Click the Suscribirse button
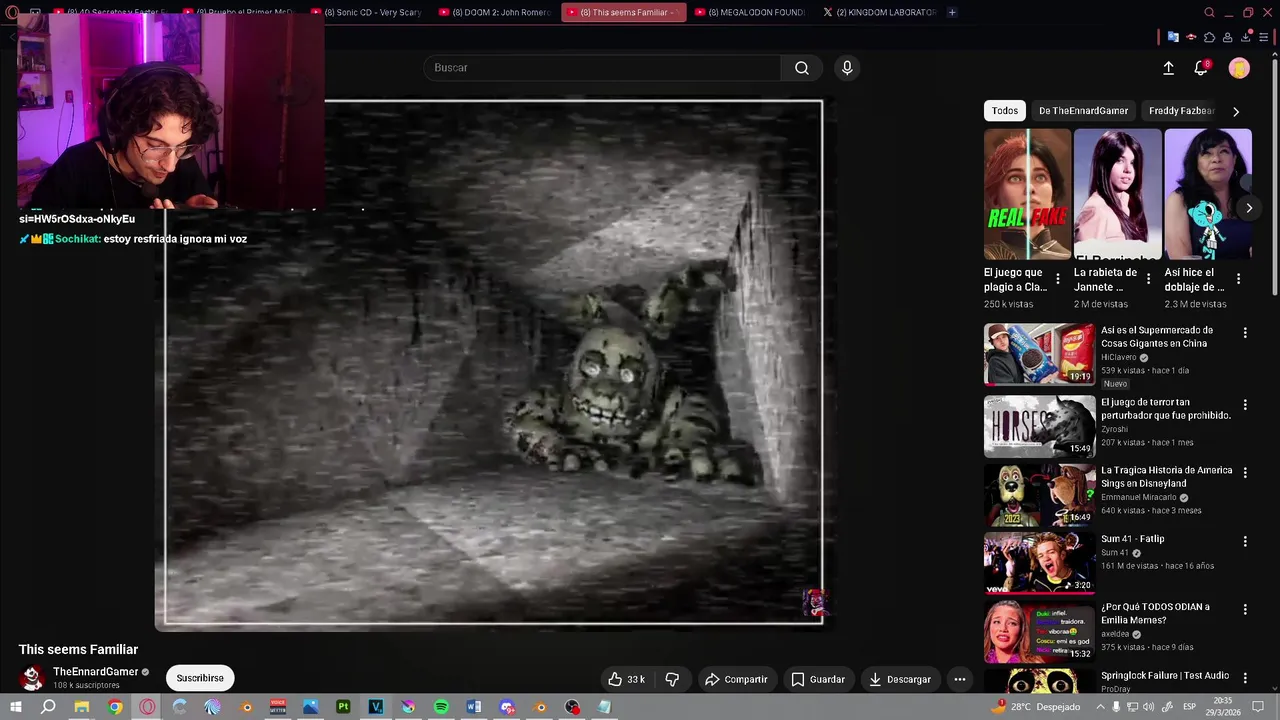The height and width of the screenshot is (720, 1280). click(x=200, y=678)
